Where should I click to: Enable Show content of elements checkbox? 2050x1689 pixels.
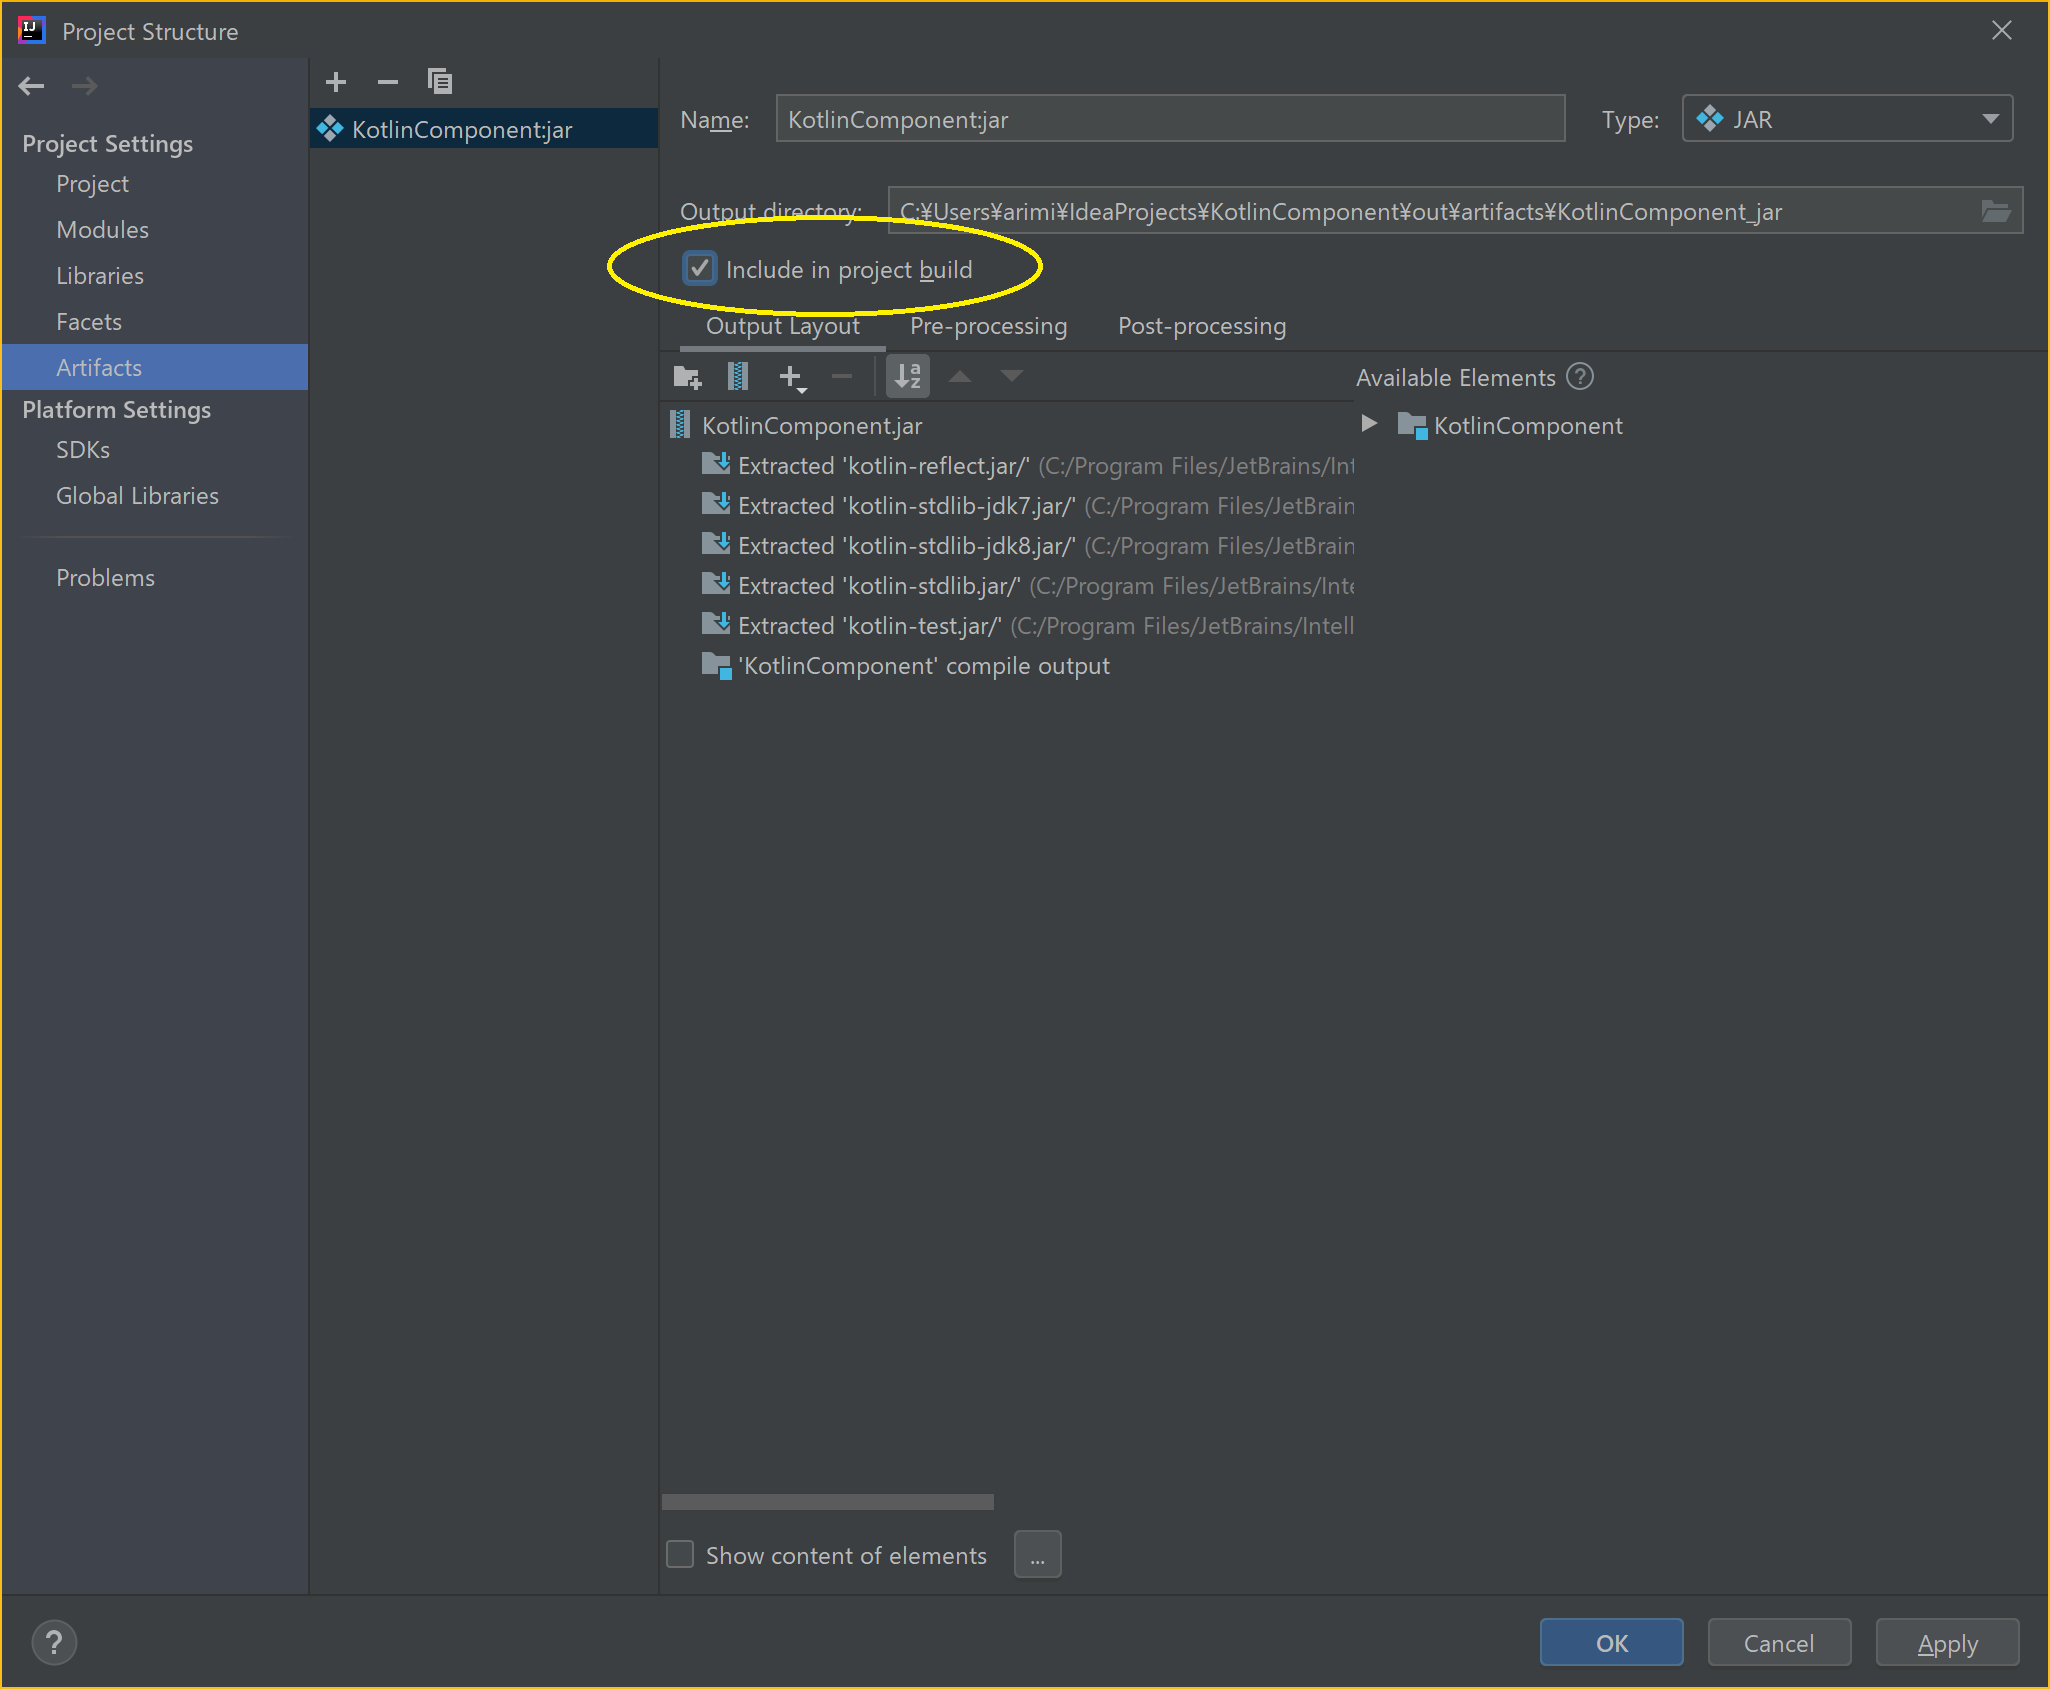point(681,1554)
